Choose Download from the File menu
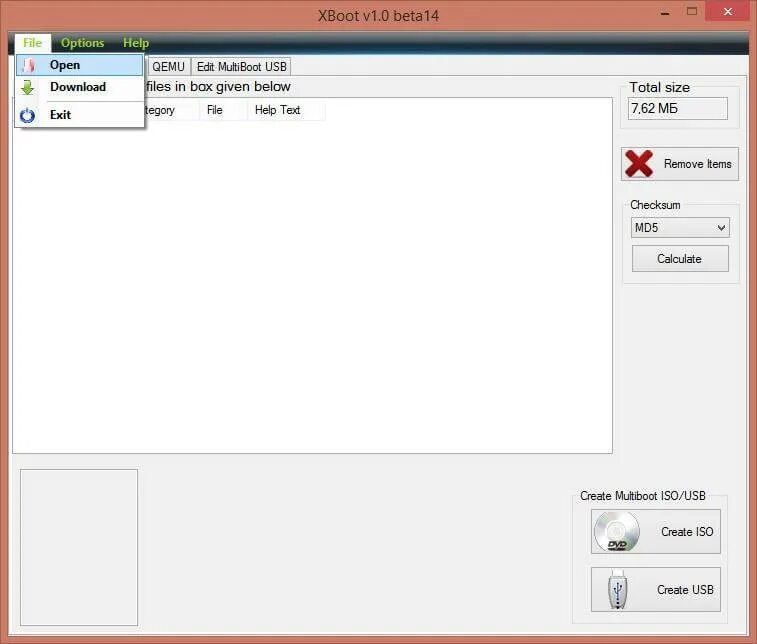This screenshot has height=644, width=757. click(x=80, y=87)
